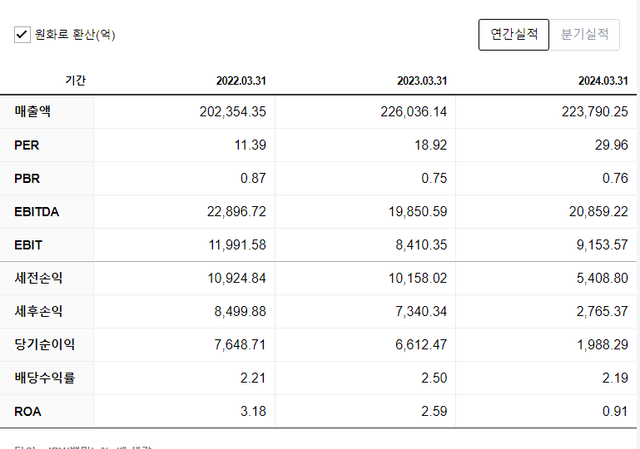The width and height of the screenshot is (640, 449).
Task: Click the PBR row label
Action: click(27, 178)
